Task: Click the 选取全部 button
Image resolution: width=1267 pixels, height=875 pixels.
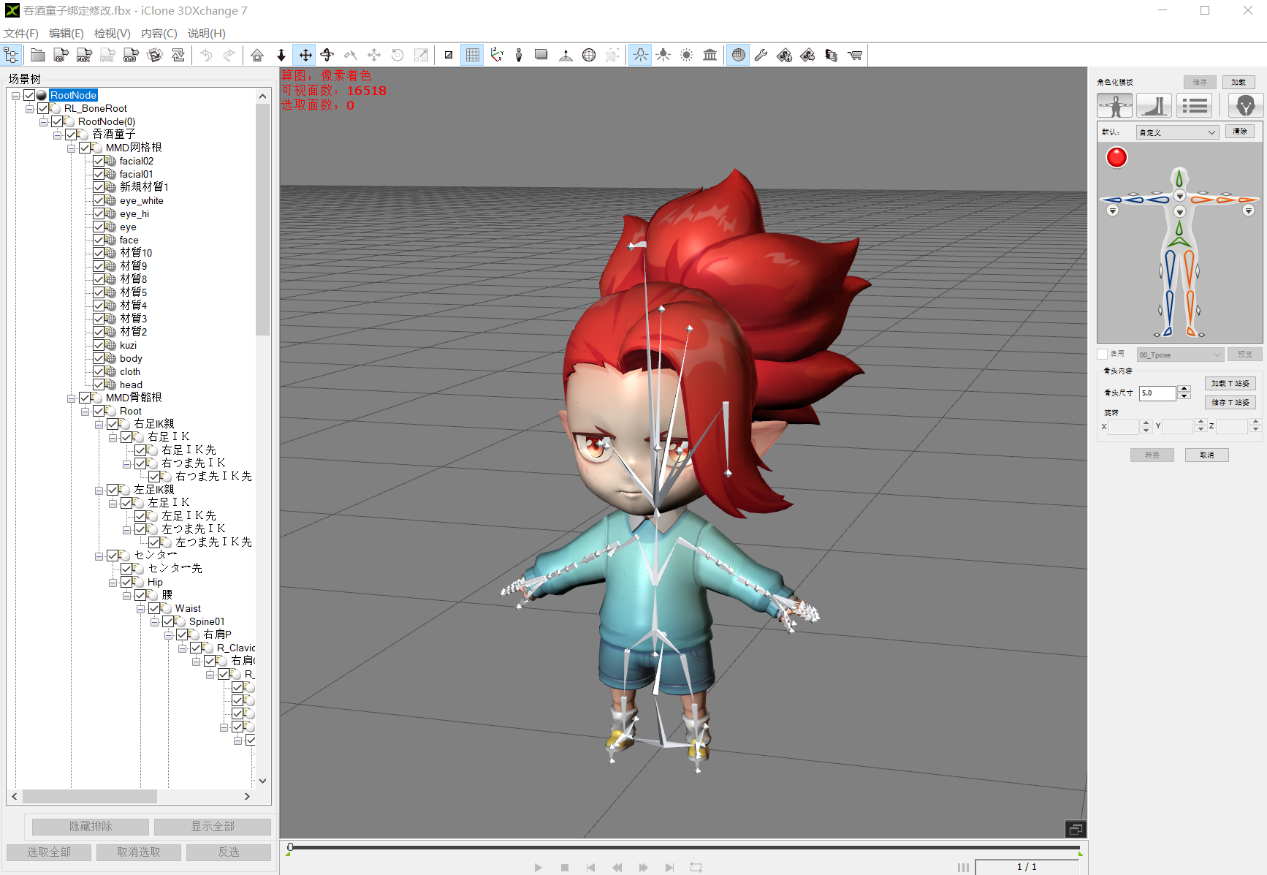Action: [x=49, y=852]
